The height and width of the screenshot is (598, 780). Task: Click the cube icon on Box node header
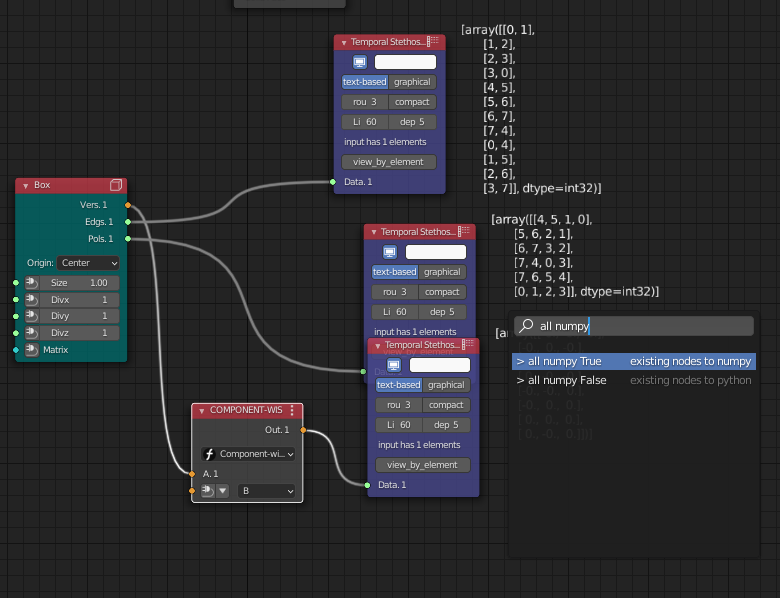(x=116, y=185)
